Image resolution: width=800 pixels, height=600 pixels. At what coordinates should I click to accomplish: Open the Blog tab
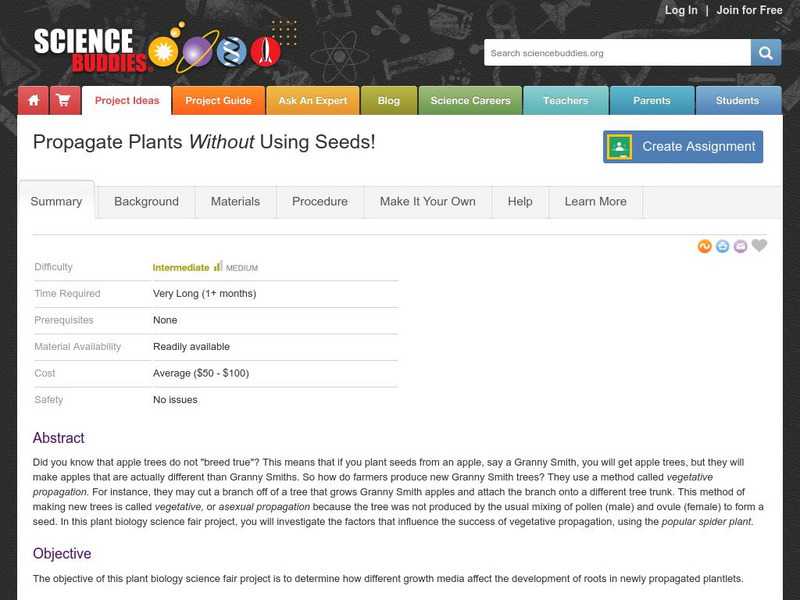389,101
